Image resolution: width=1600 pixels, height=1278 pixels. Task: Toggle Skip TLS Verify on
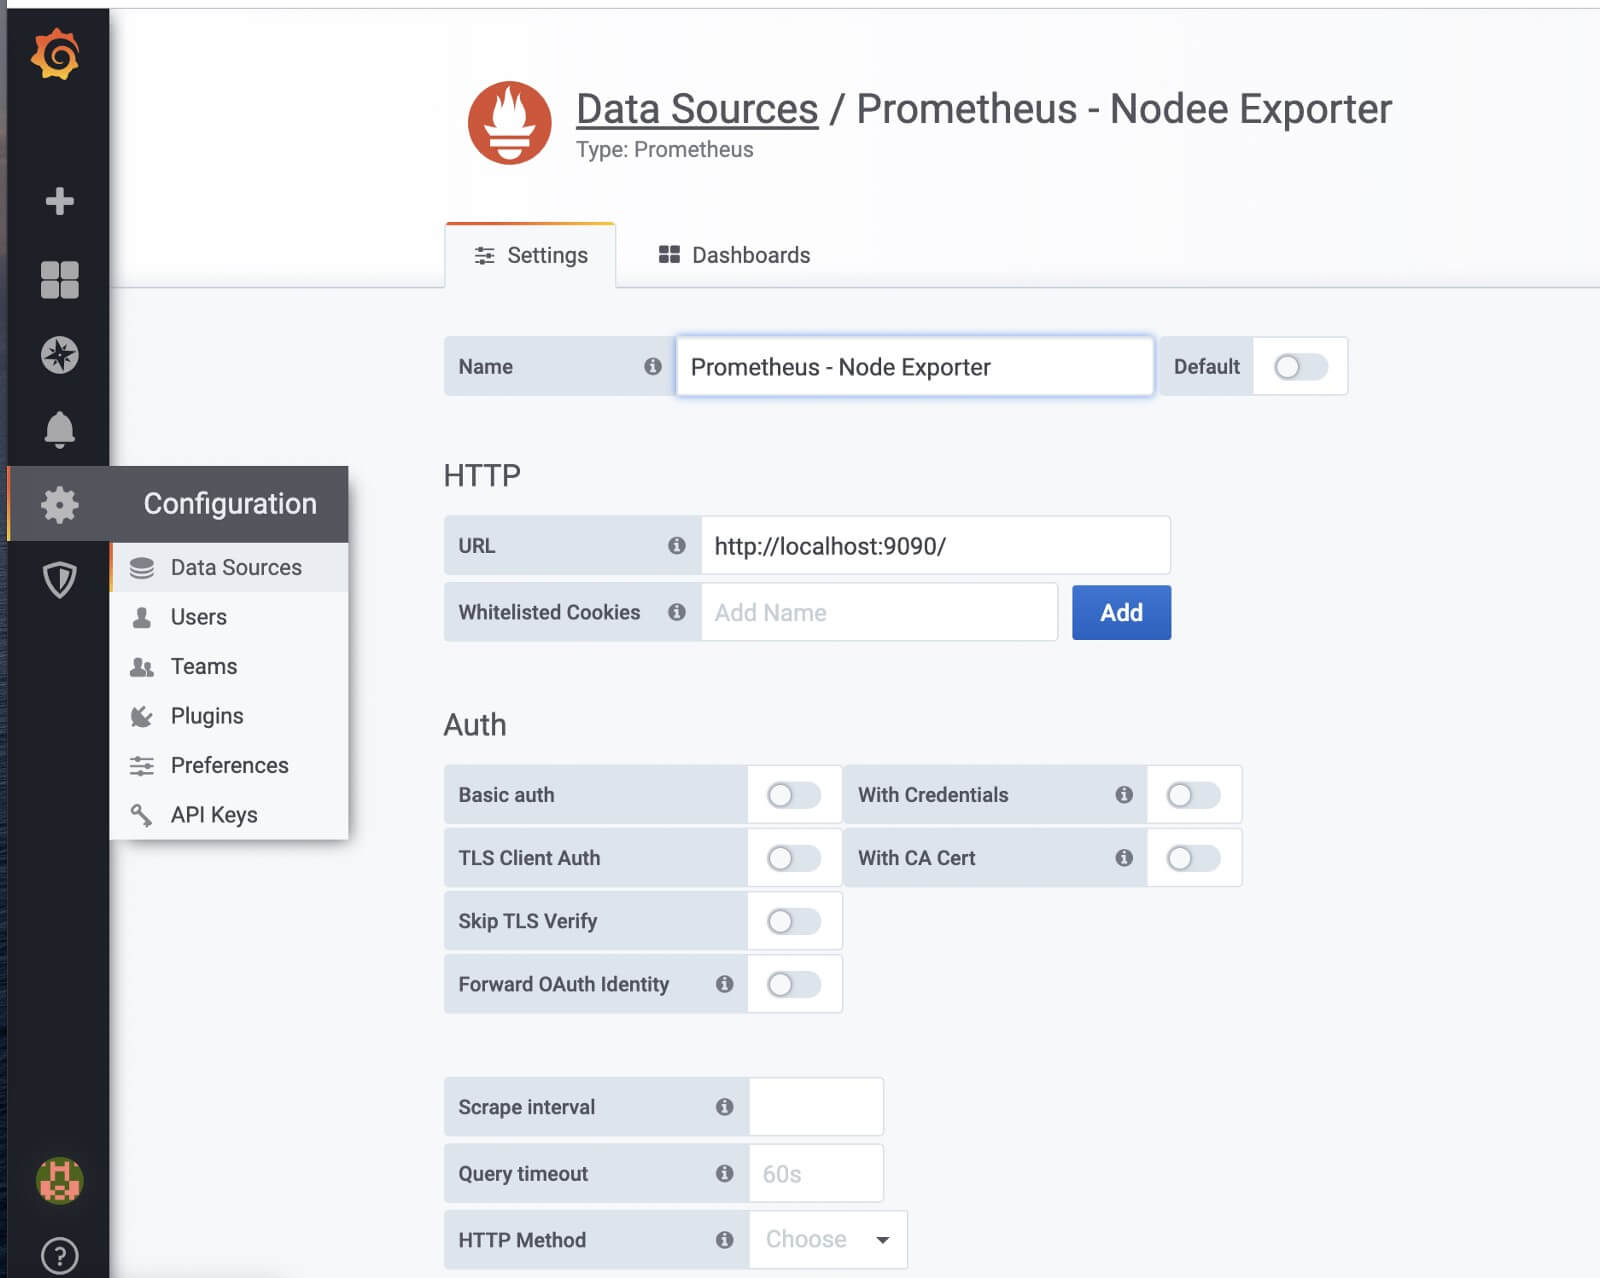pyautogui.click(x=795, y=921)
